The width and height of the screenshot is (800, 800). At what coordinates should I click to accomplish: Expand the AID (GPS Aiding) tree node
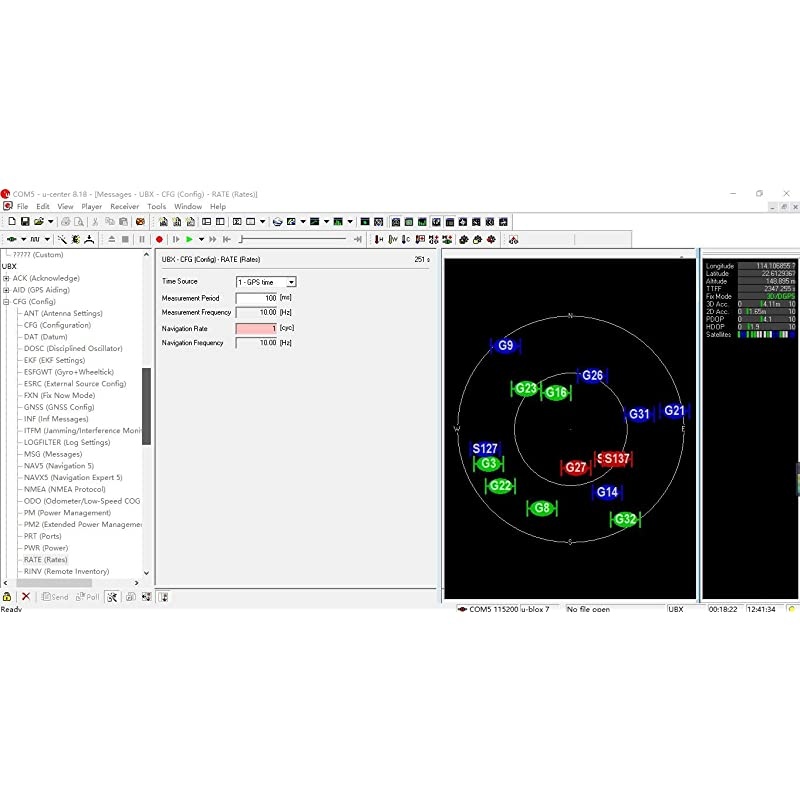[x=7, y=290]
